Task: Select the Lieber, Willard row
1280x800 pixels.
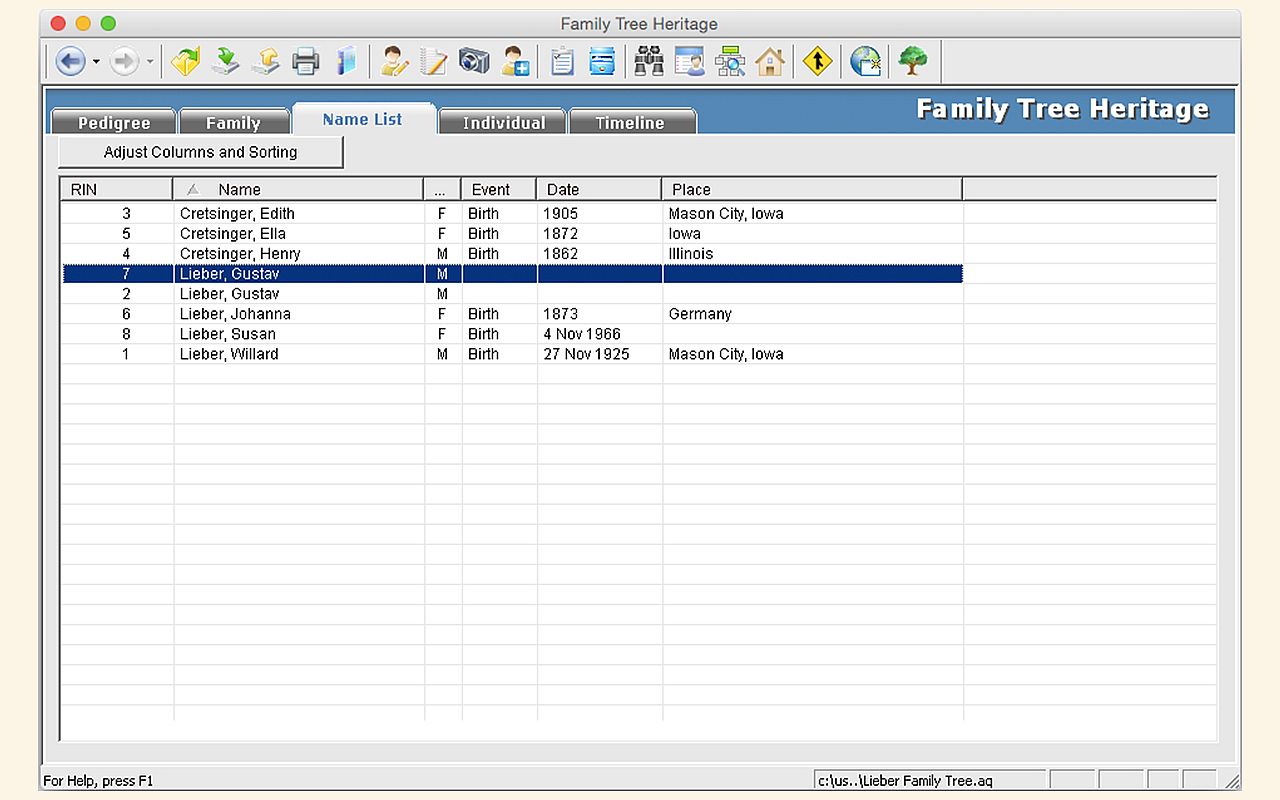Action: tap(229, 354)
